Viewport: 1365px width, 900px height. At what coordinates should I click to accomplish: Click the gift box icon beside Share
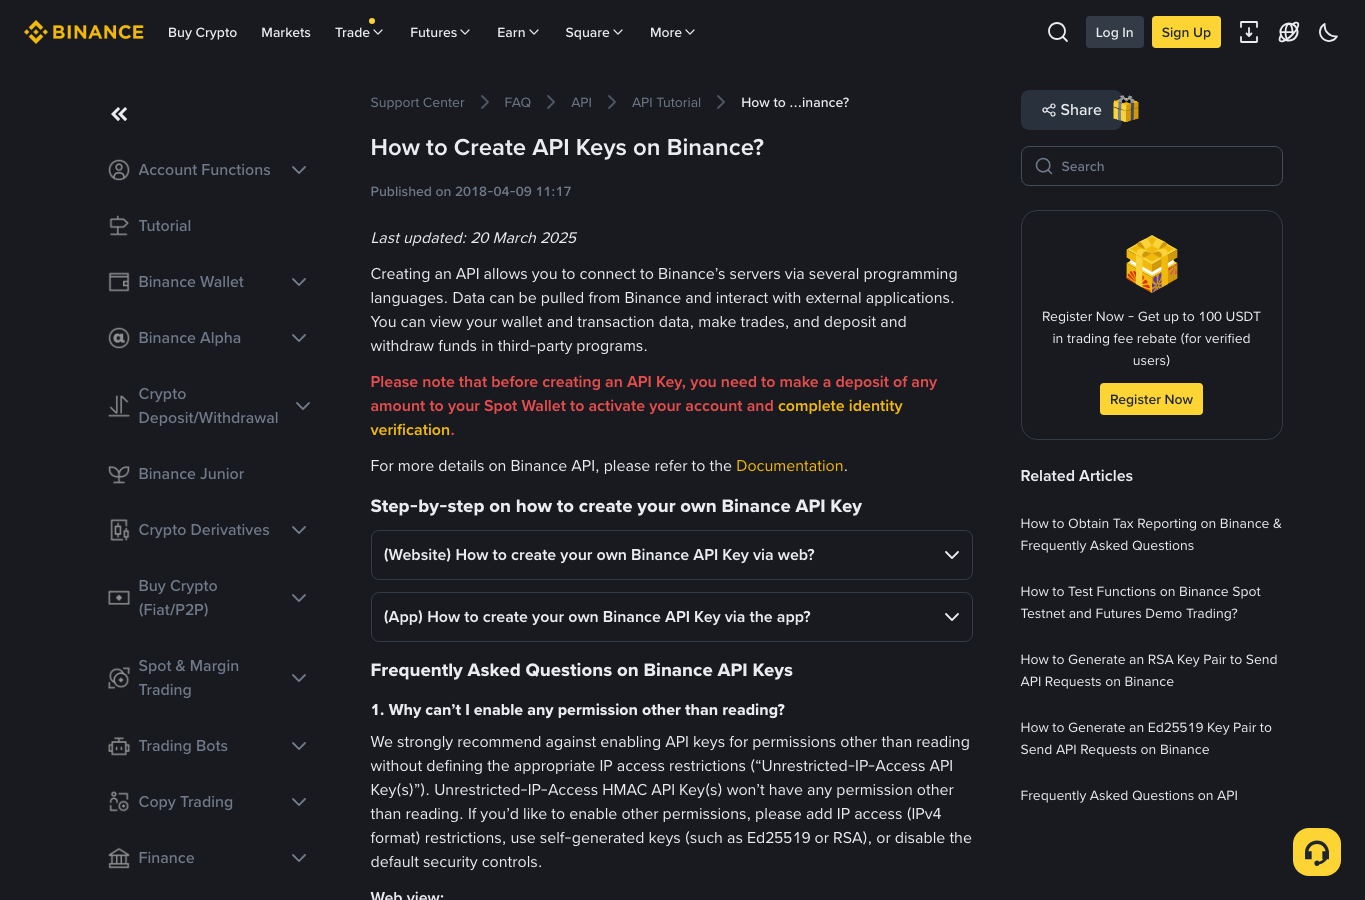(x=1126, y=109)
